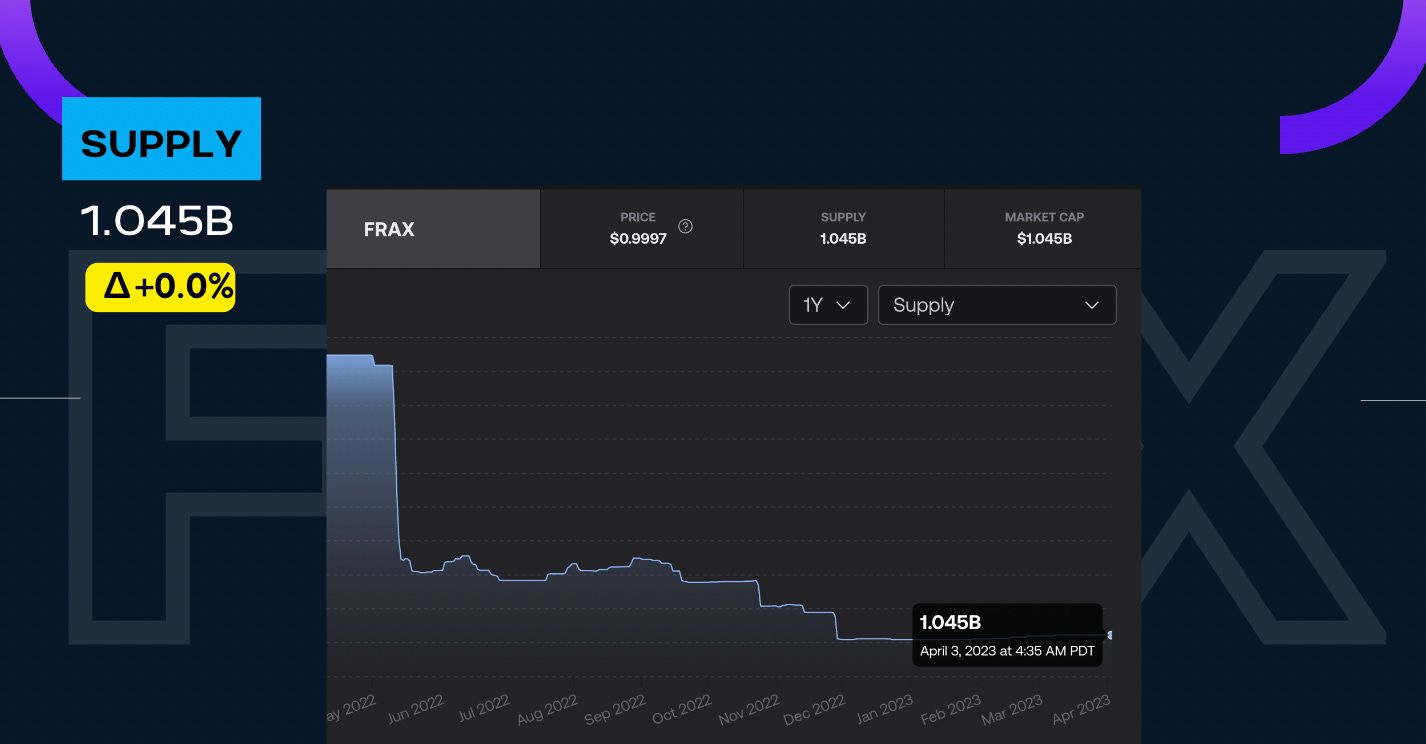
Task: Click the chart data point marker at April 2023
Action: [1110, 635]
